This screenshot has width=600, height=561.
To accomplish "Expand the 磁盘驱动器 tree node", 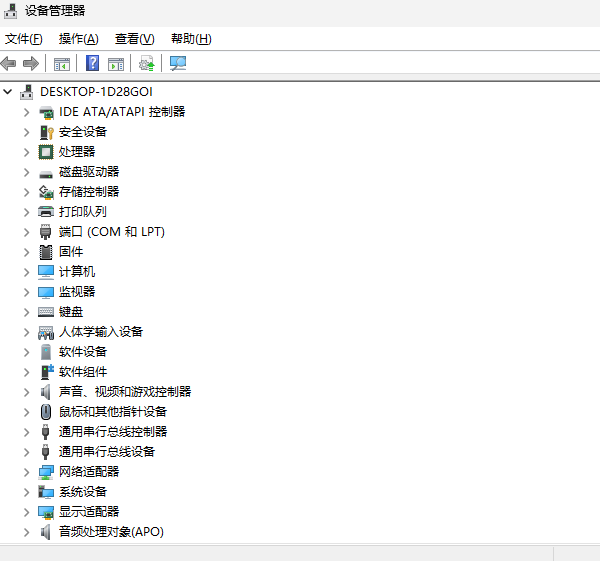I will 27,172.
